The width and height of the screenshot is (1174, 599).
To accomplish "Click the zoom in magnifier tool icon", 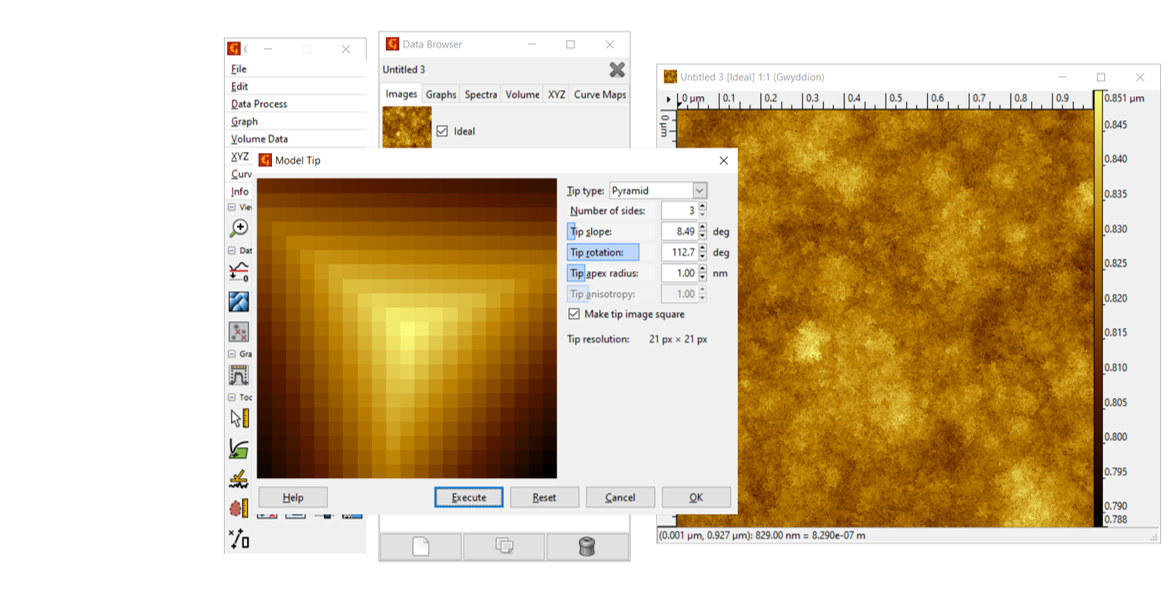I will pos(239,228).
